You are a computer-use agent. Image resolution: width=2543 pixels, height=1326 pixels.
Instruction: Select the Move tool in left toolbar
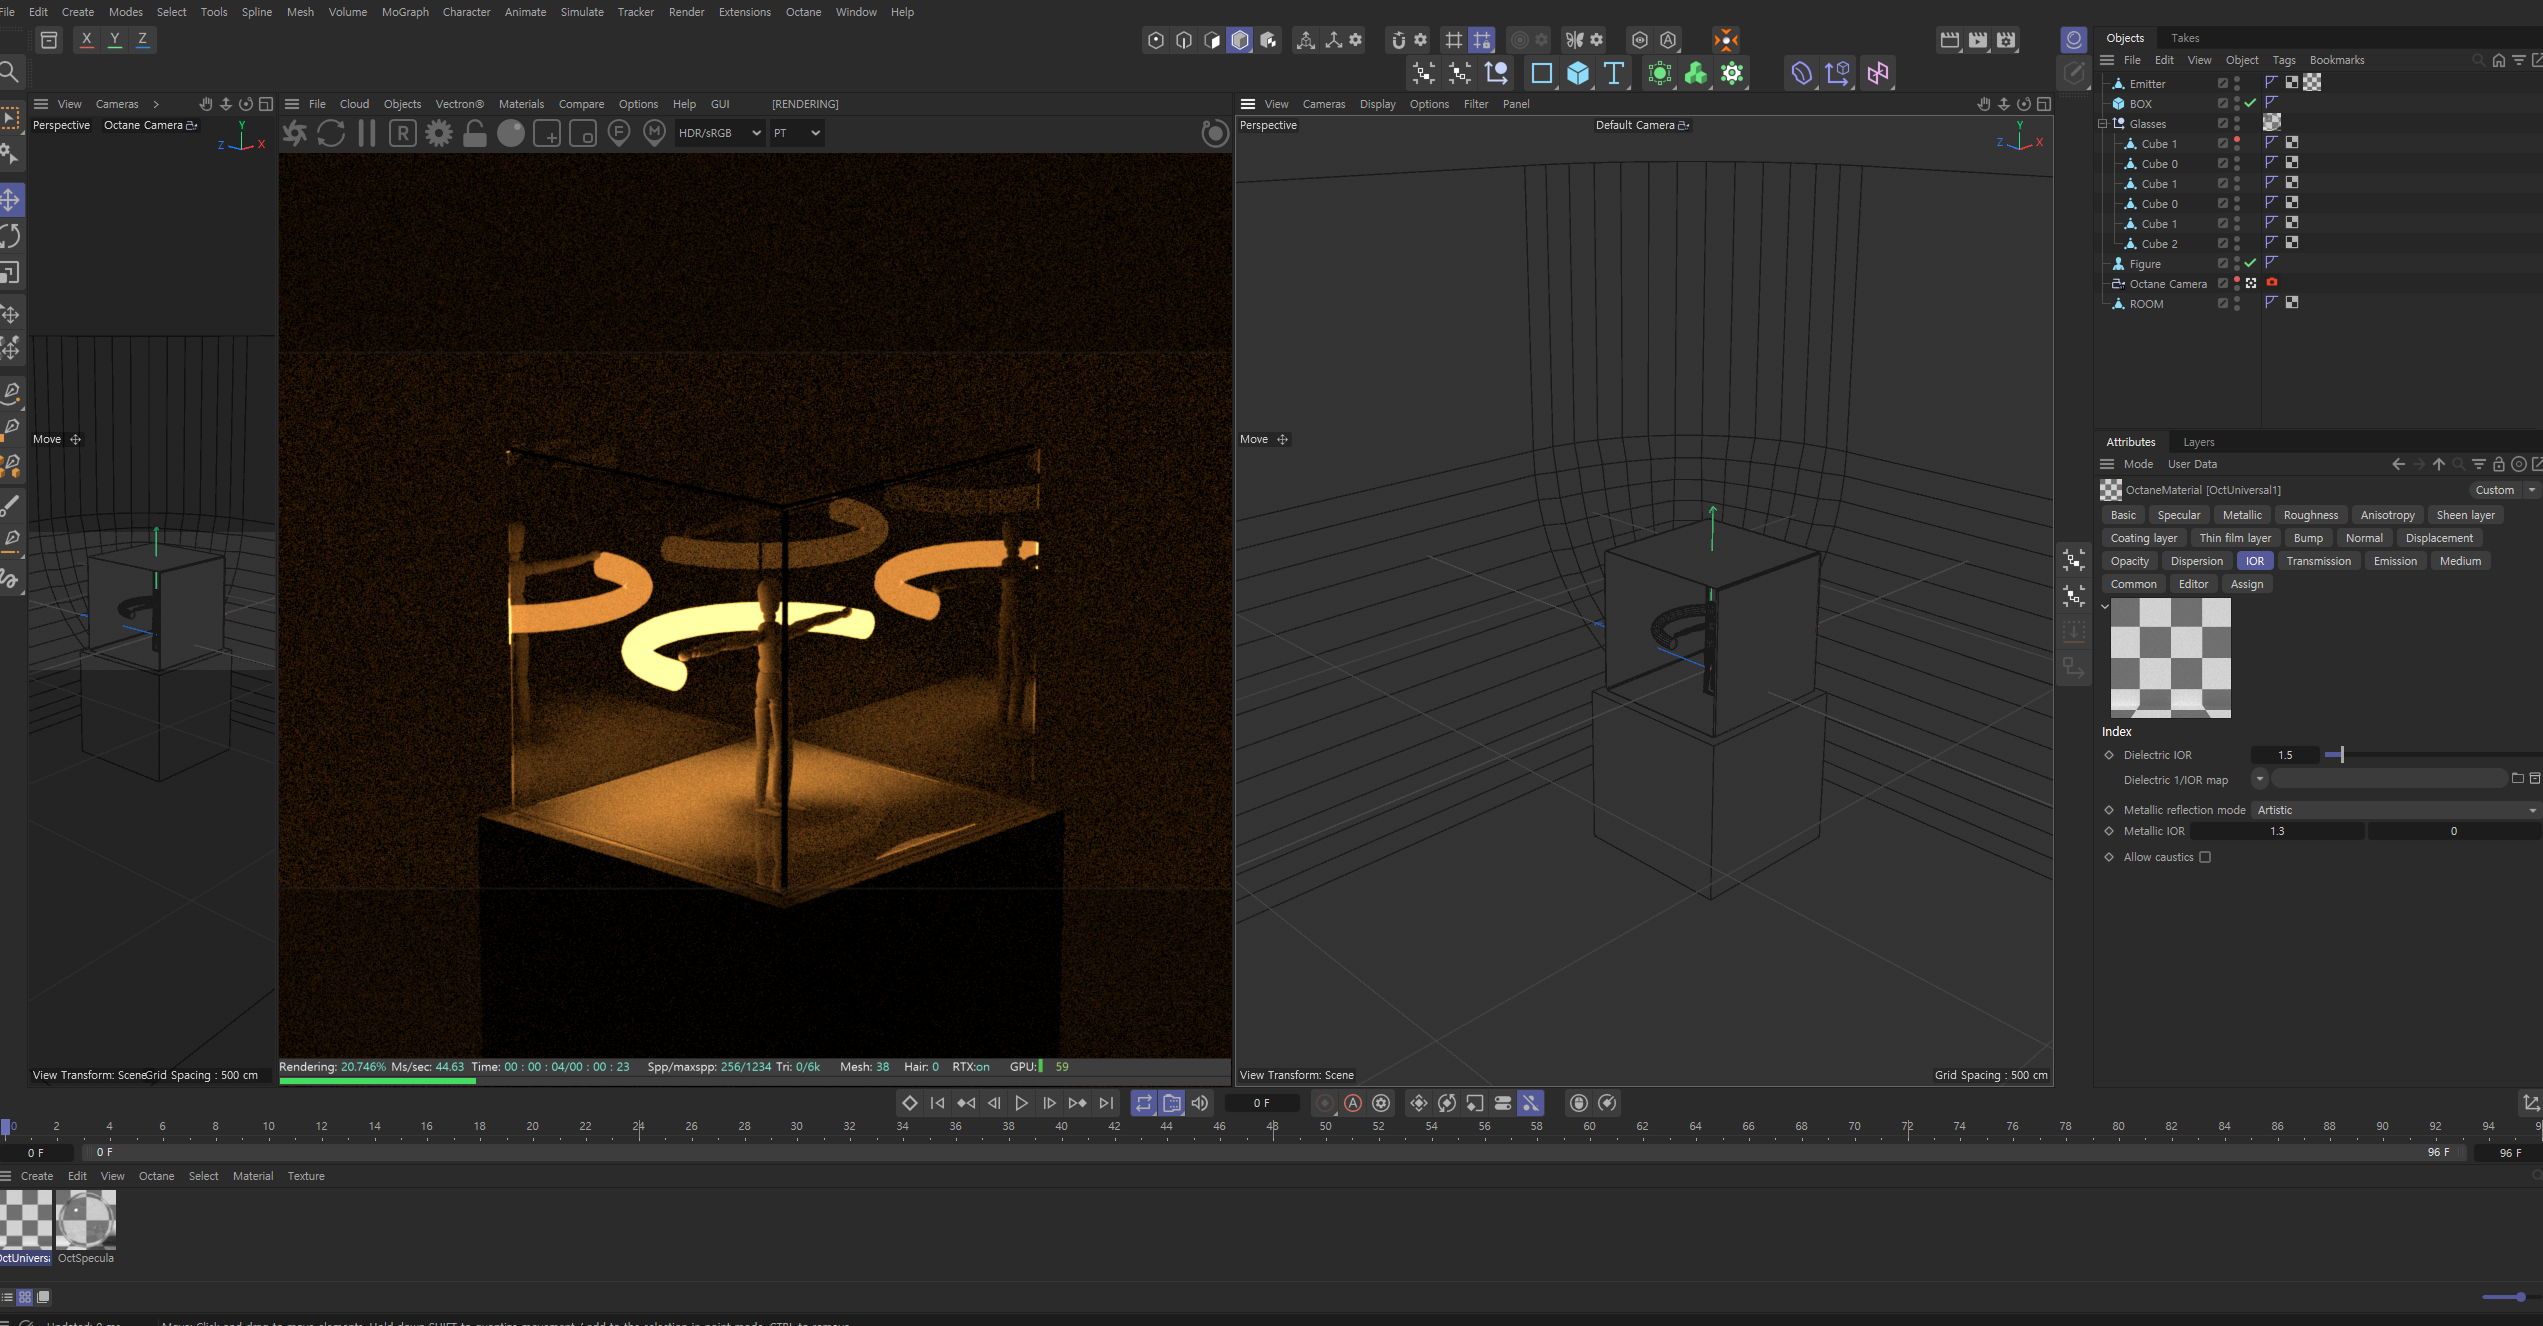tap(11, 199)
